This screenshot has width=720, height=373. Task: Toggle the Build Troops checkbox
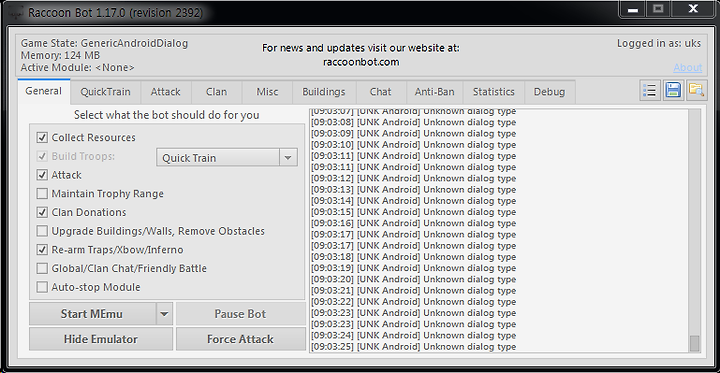[x=42, y=156]
